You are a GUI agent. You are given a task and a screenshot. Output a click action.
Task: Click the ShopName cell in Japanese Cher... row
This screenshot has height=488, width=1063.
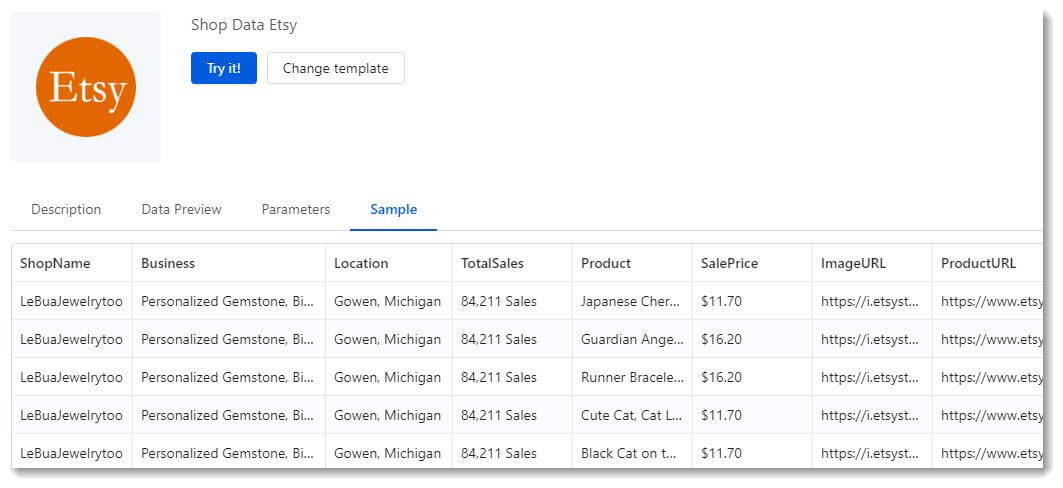click(72, 302)
